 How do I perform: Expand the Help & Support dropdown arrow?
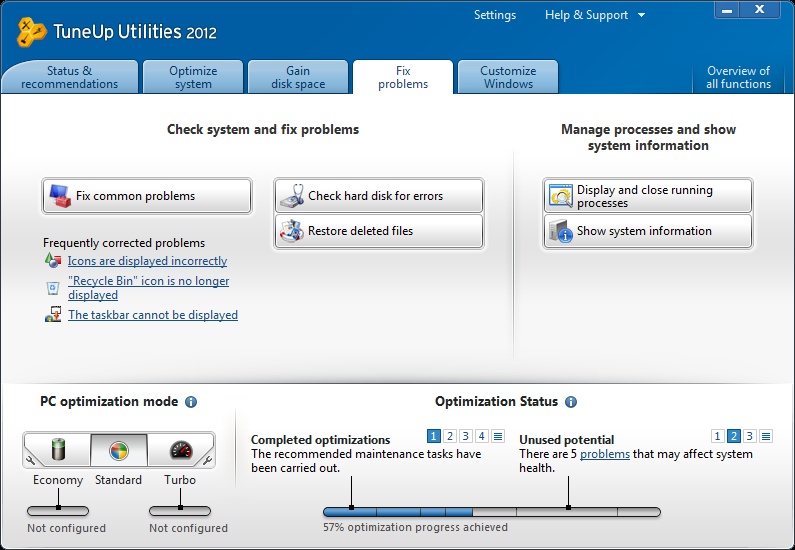[x=641, y=15]
